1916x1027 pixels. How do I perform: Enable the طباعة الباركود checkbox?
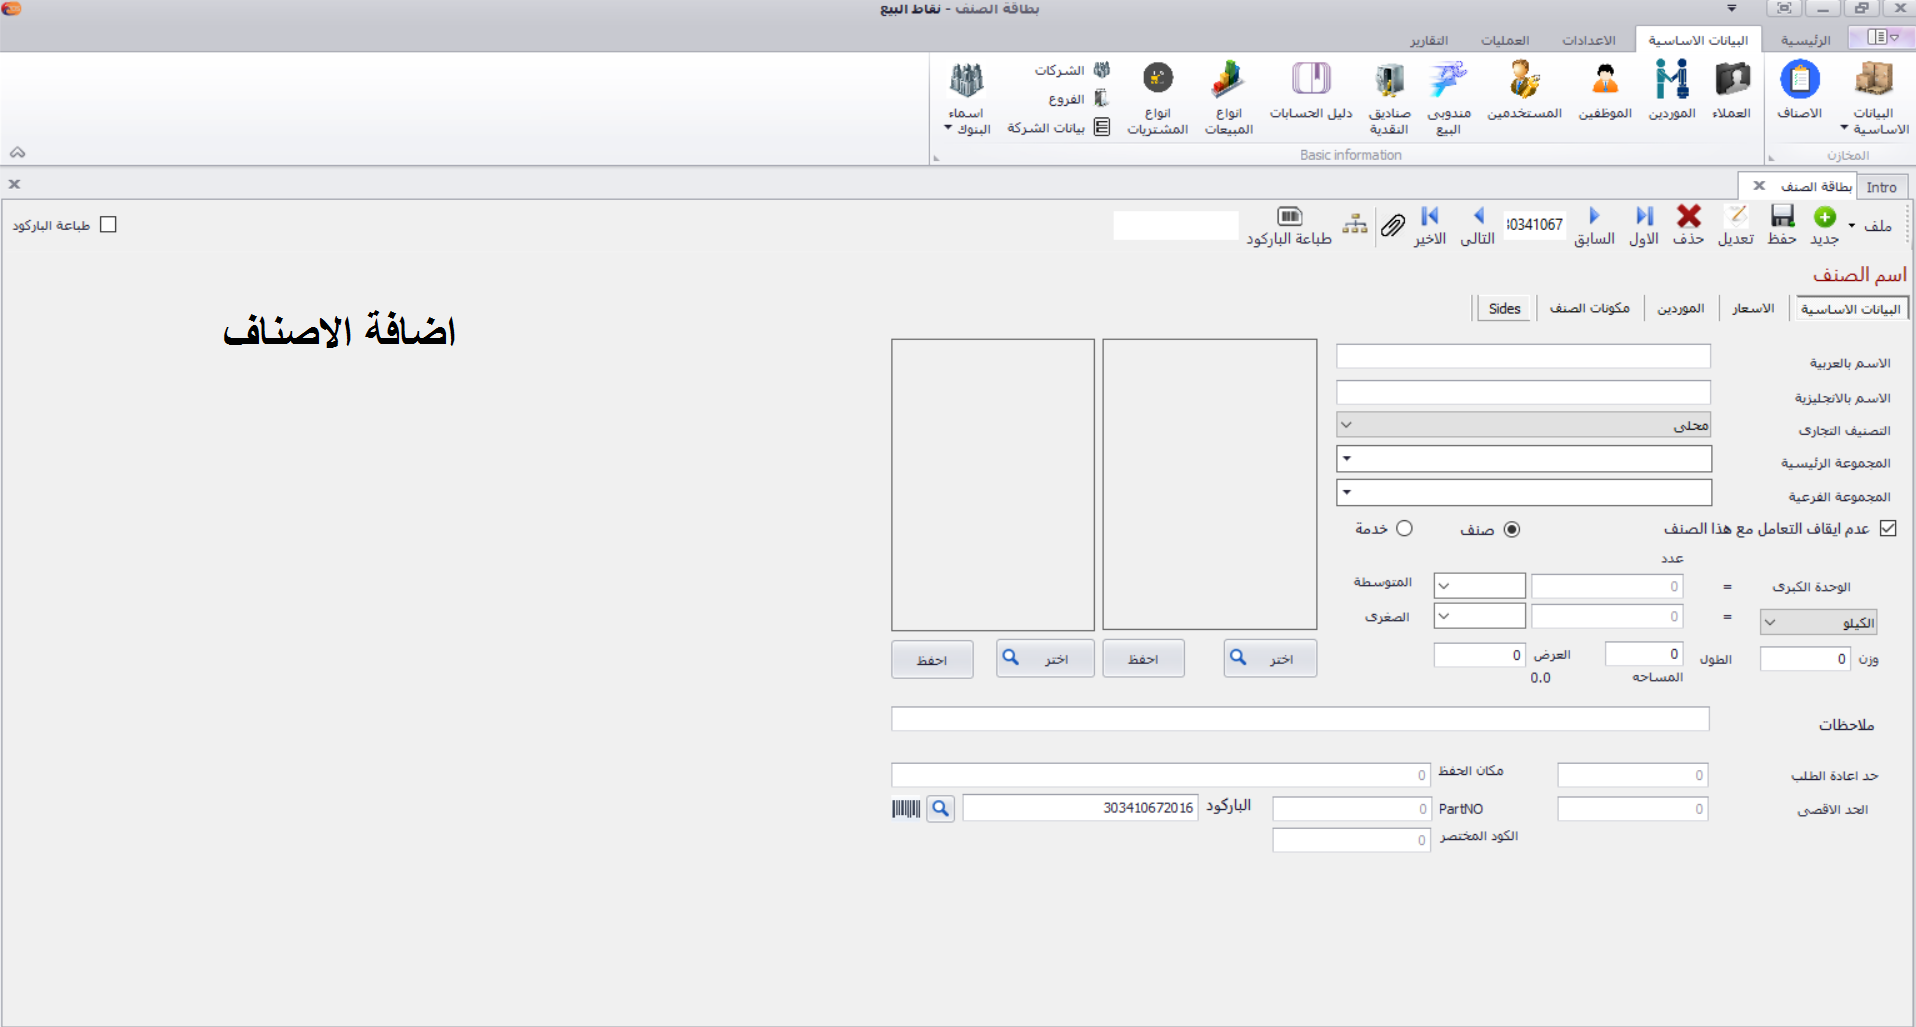pos(109,225)
